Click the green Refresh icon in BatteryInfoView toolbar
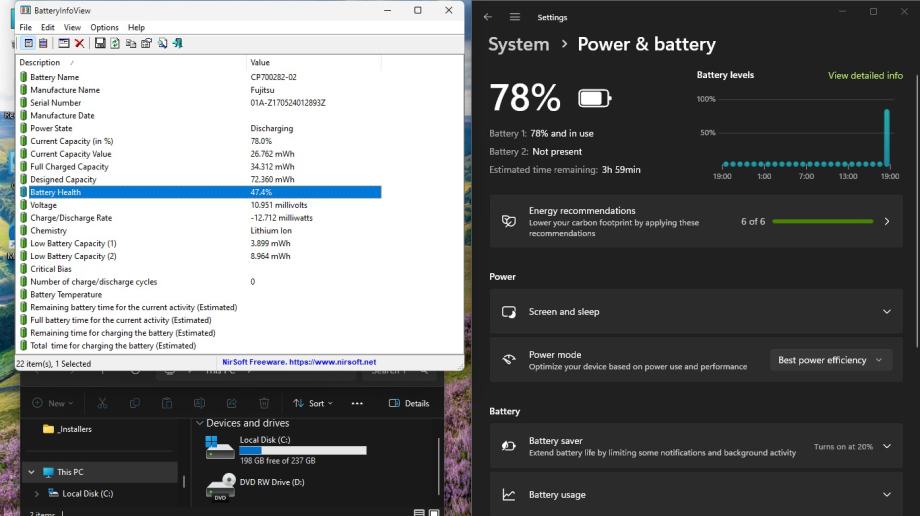Image resolution: width=920 pixels, height=516 pixels. 115,43
